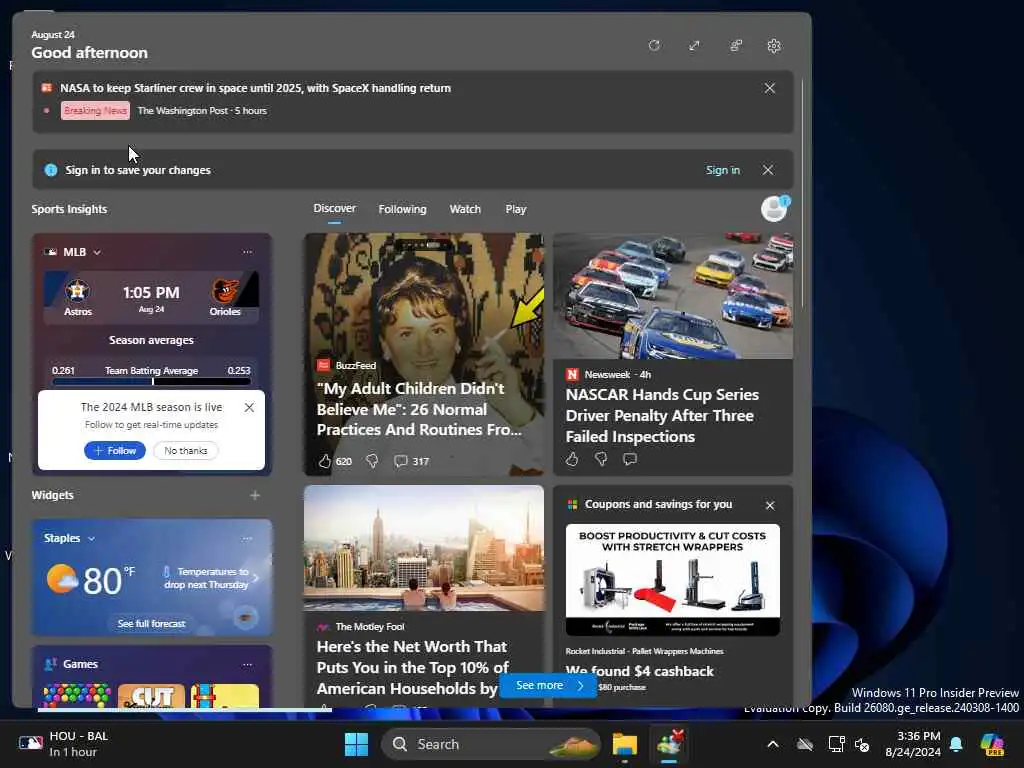The height and width of the screenshot is (768, 1024).
Task: Switch to the Discover tab
Action: pyautogui.click(x=334, y=208)
